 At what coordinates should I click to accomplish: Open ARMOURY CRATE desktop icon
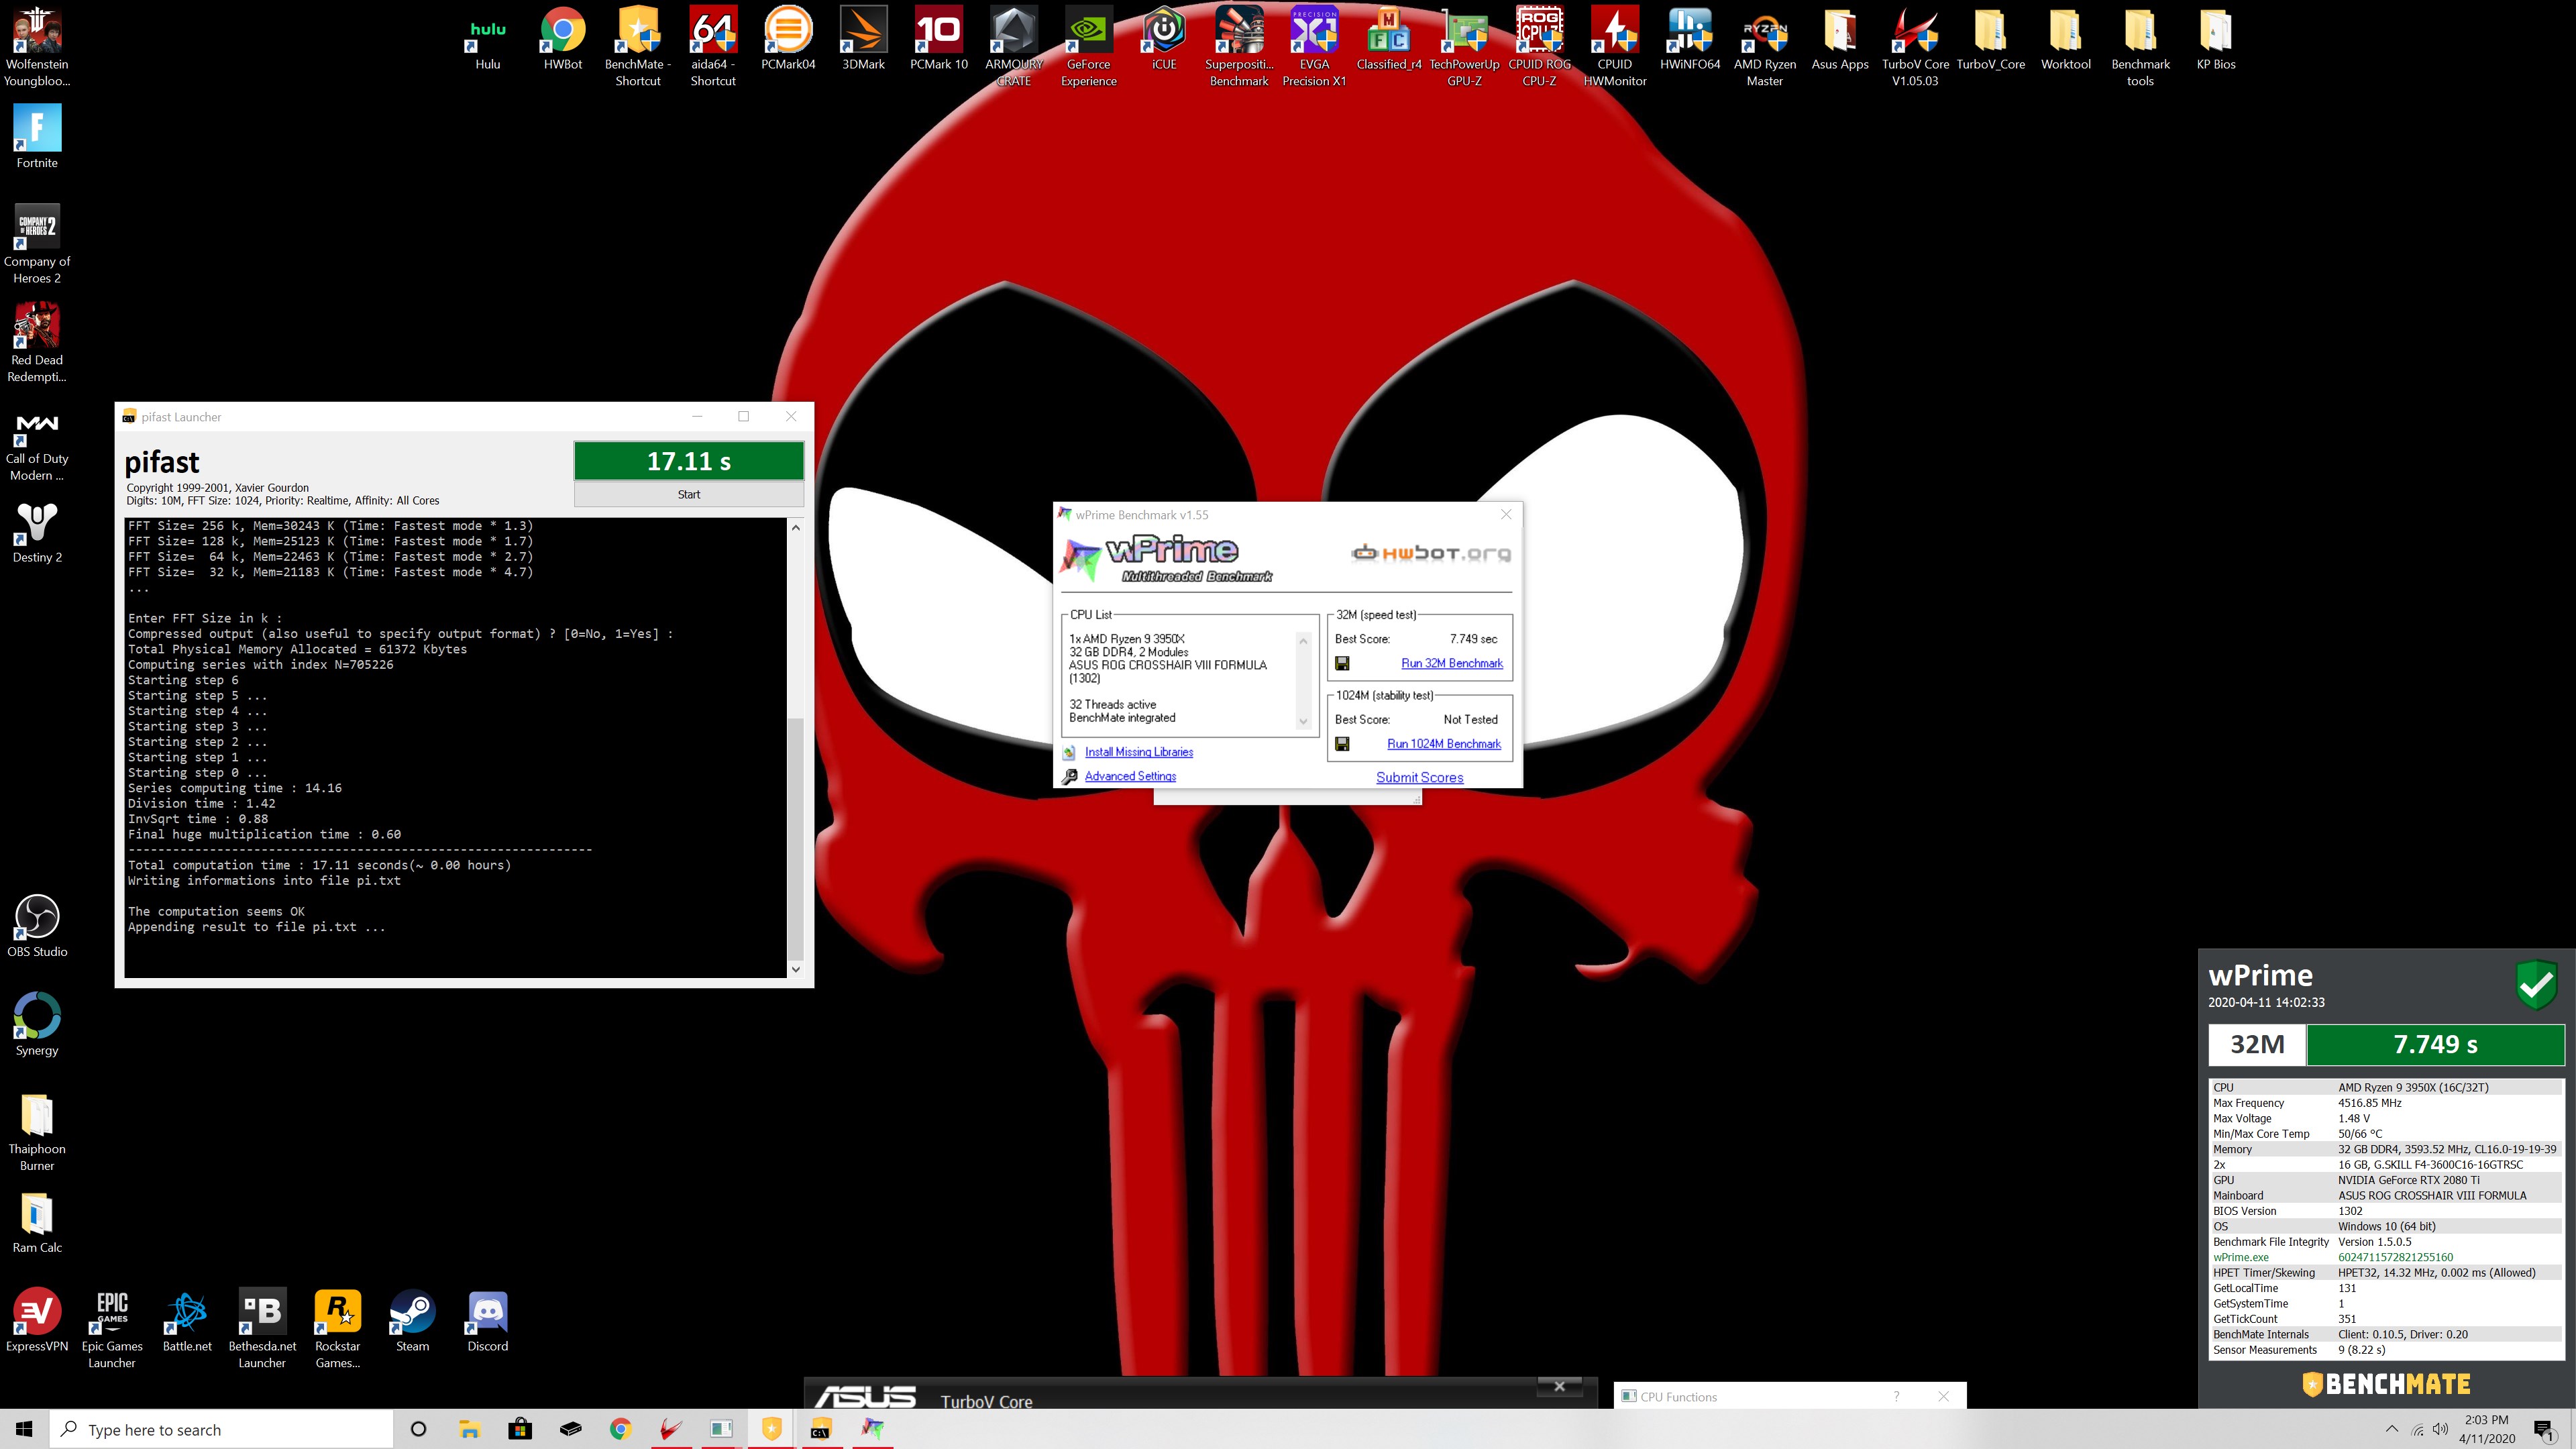pyautogui.click(x=1013, y=46)
